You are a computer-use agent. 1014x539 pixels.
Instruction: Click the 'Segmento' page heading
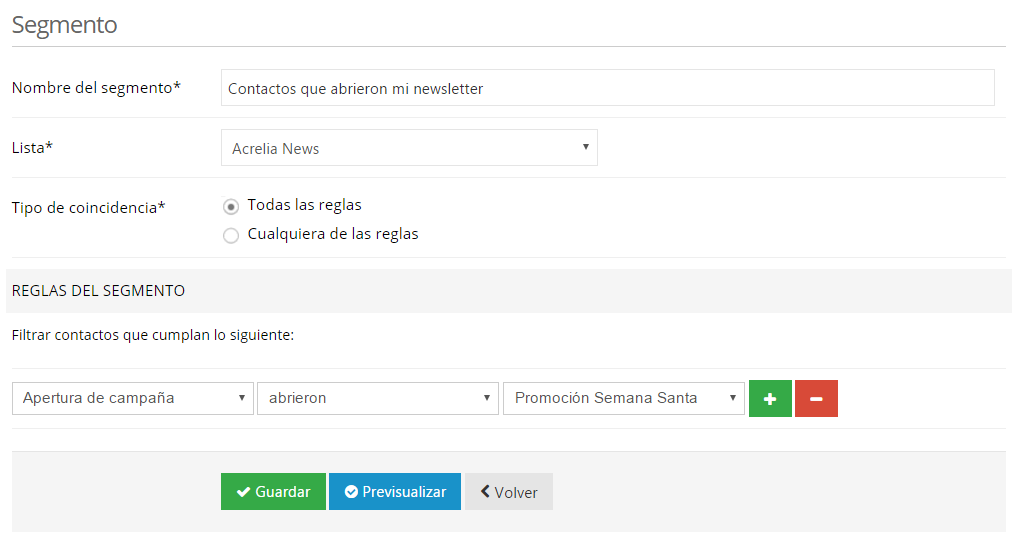coord(65,25)
